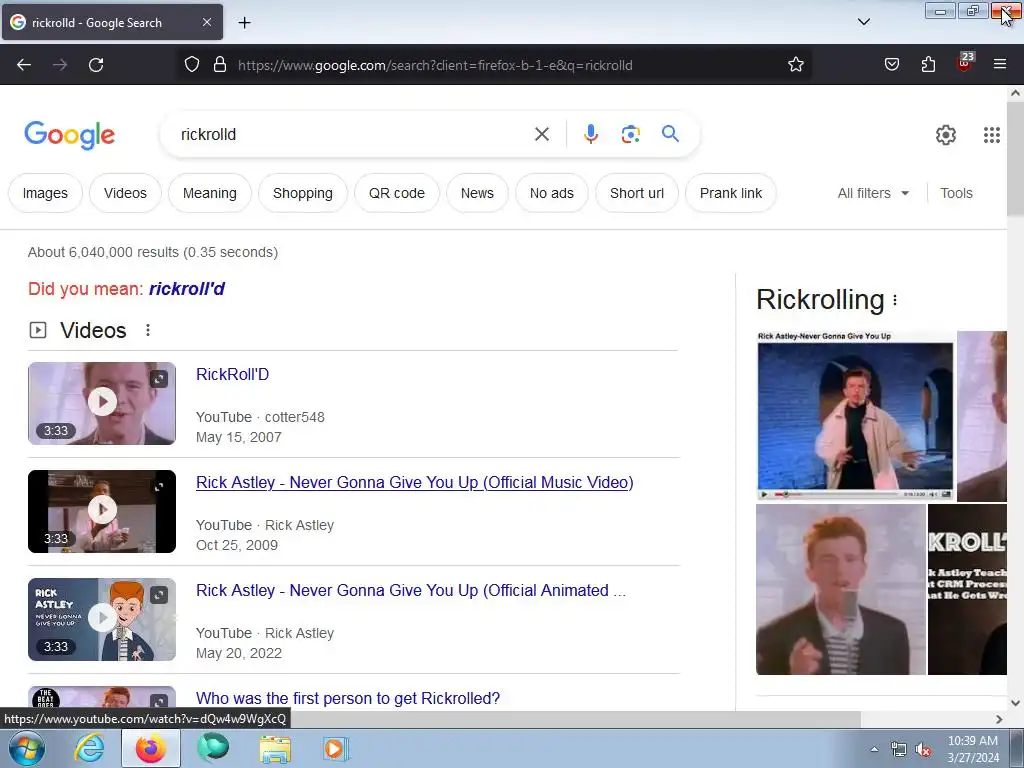Open Windows Explorer folder on taskbar
The image size is (1024, 768).
click(x=275, y=749)
